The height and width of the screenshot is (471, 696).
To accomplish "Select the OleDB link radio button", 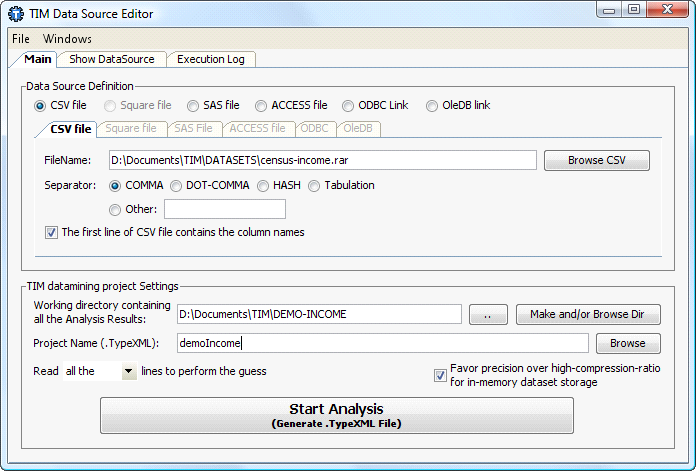I will click(432, 106).
